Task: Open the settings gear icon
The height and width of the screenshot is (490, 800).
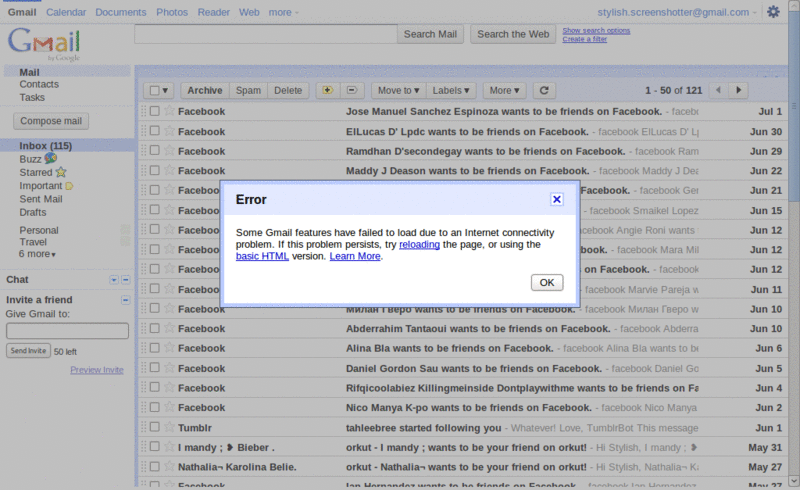Action: (773, 12)
